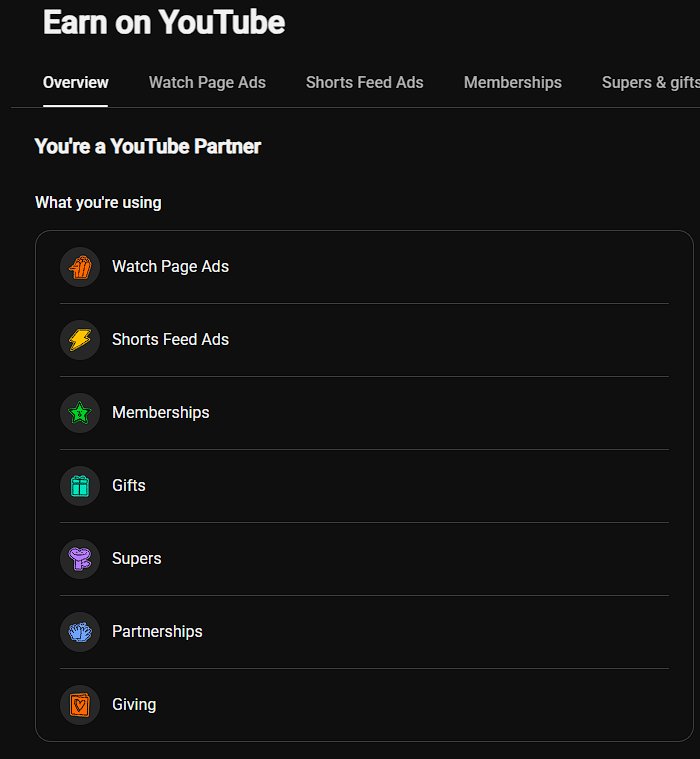Click the Giving orange heart card icon
The width and height of the screenshot is (700, 759).
tap(80, 705)
